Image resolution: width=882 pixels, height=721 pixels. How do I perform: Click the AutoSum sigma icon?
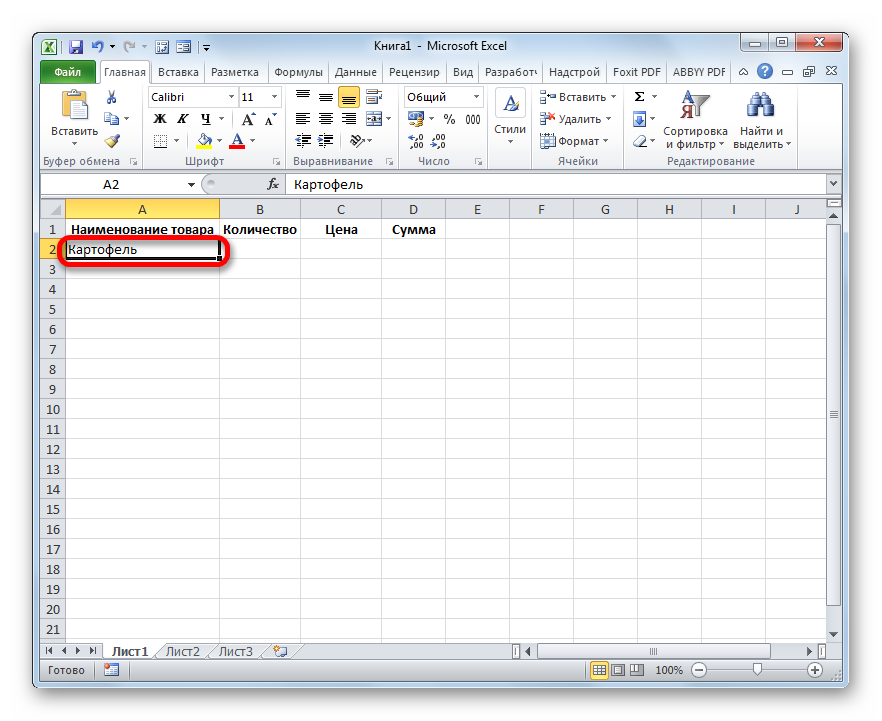(x=639, y=97)
